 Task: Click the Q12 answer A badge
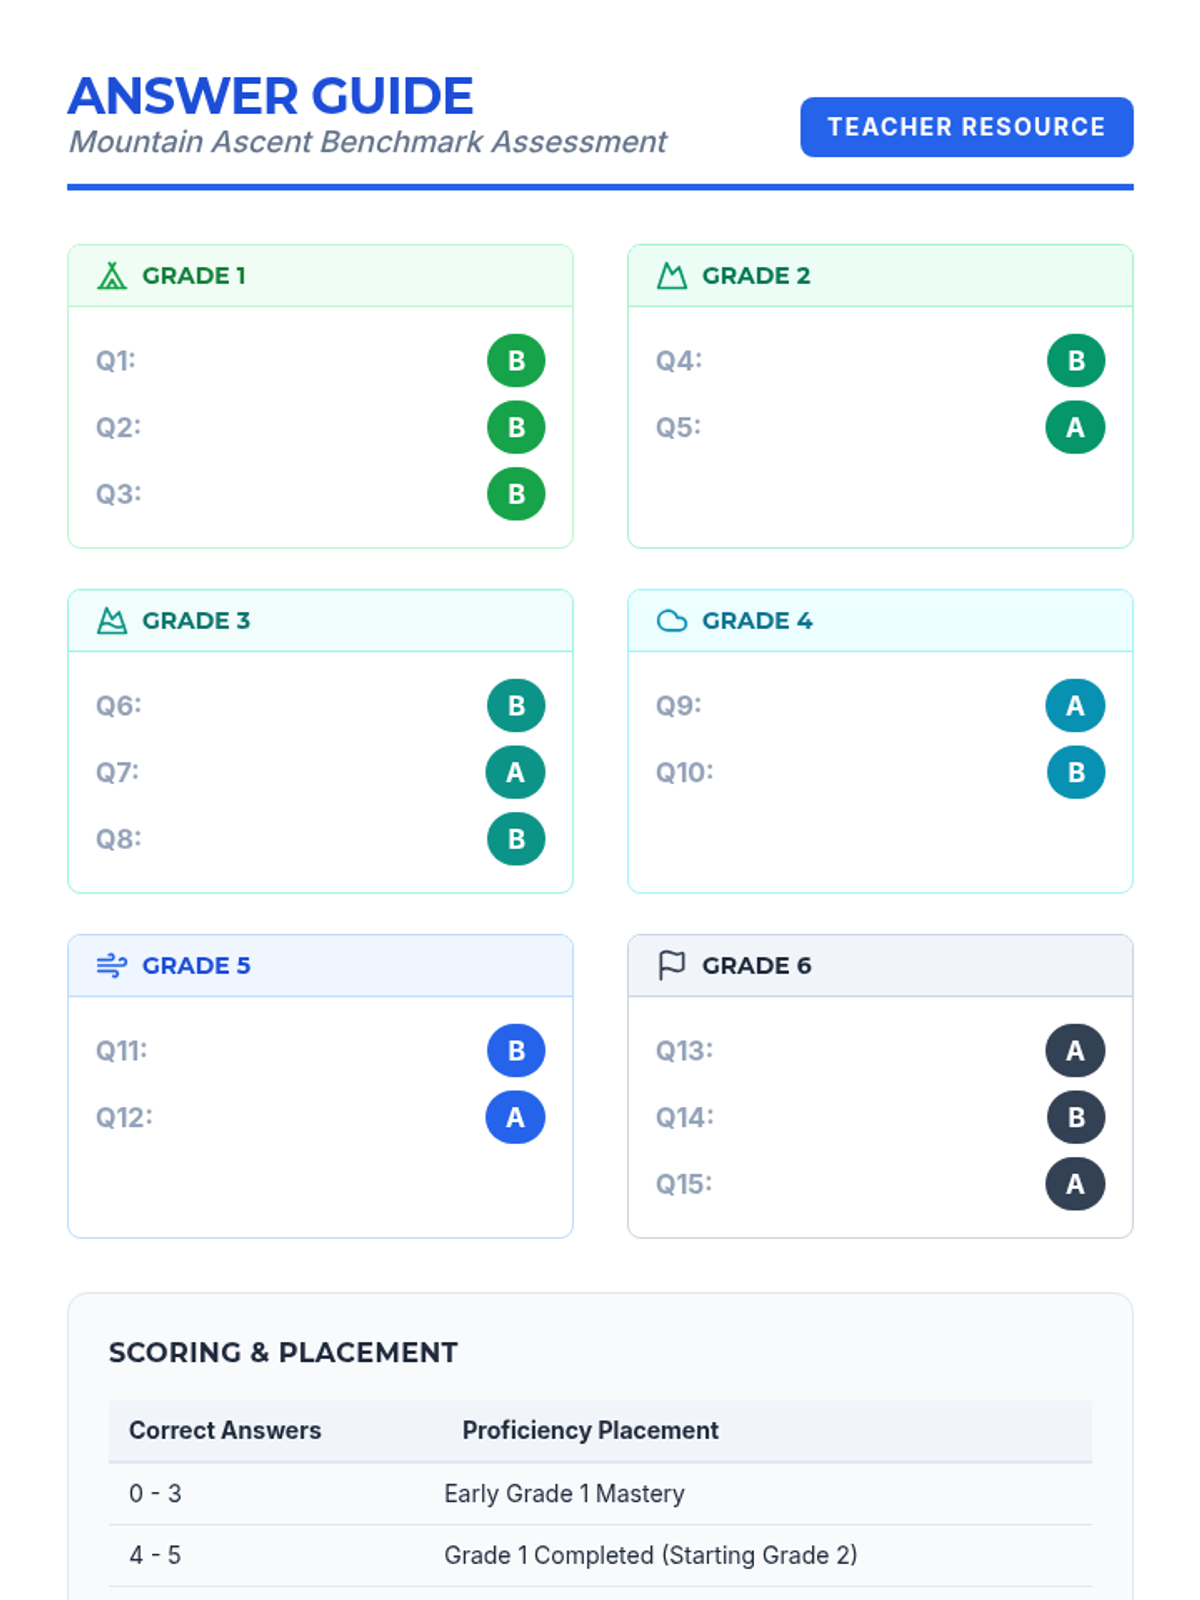(x=516, y=1117)
